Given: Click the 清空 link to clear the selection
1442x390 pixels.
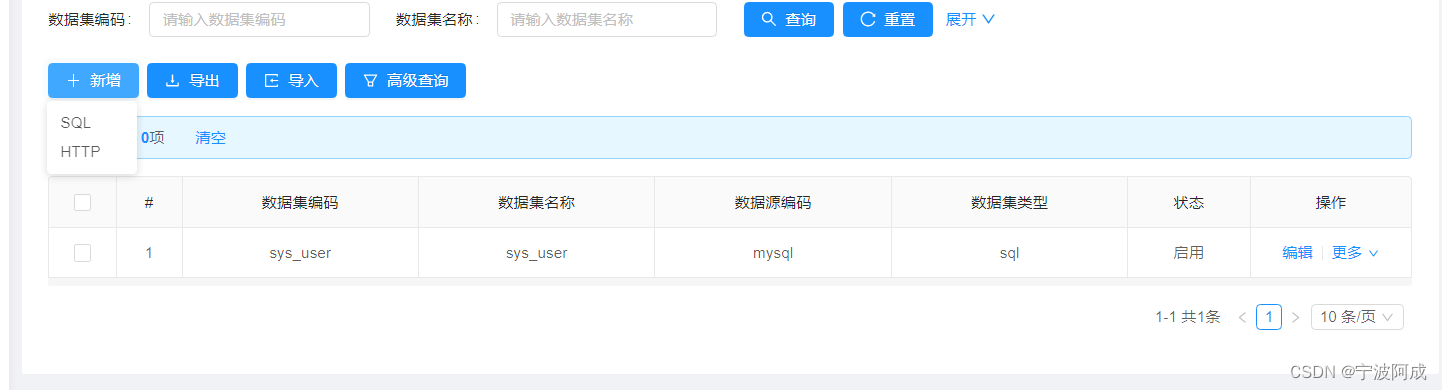Looking at the screenshot, I should [x=211, y=138].
